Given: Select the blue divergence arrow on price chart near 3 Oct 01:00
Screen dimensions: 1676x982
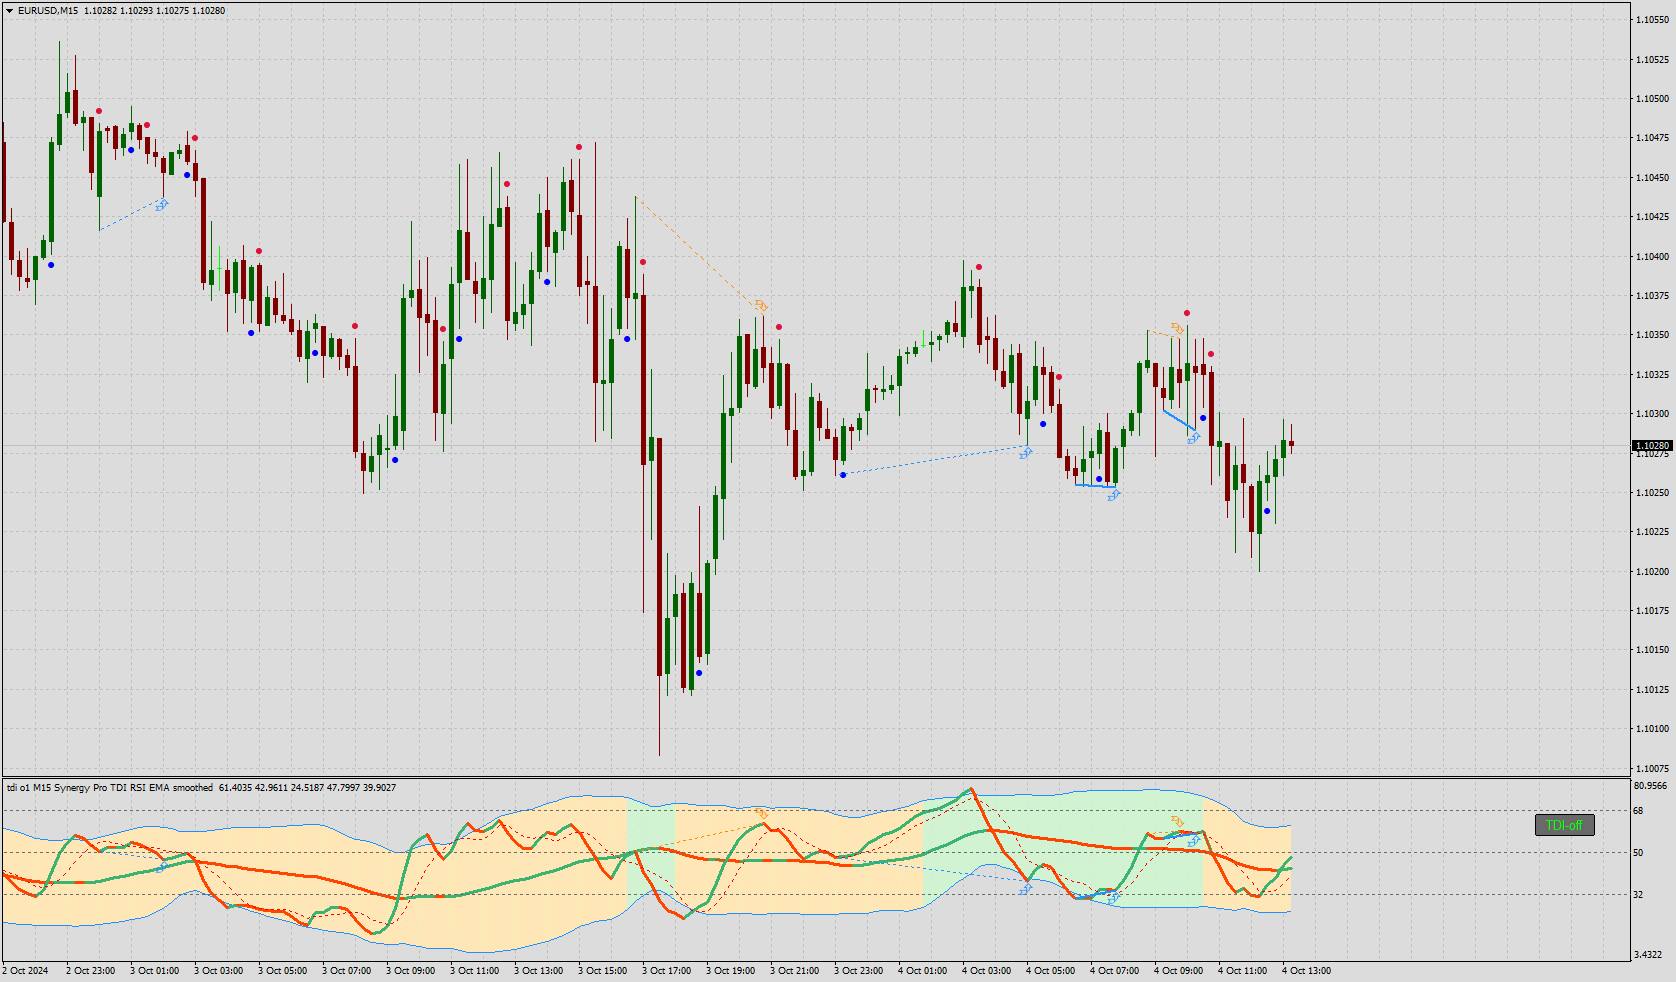Looking at the screenshot, I should point(162,204).
